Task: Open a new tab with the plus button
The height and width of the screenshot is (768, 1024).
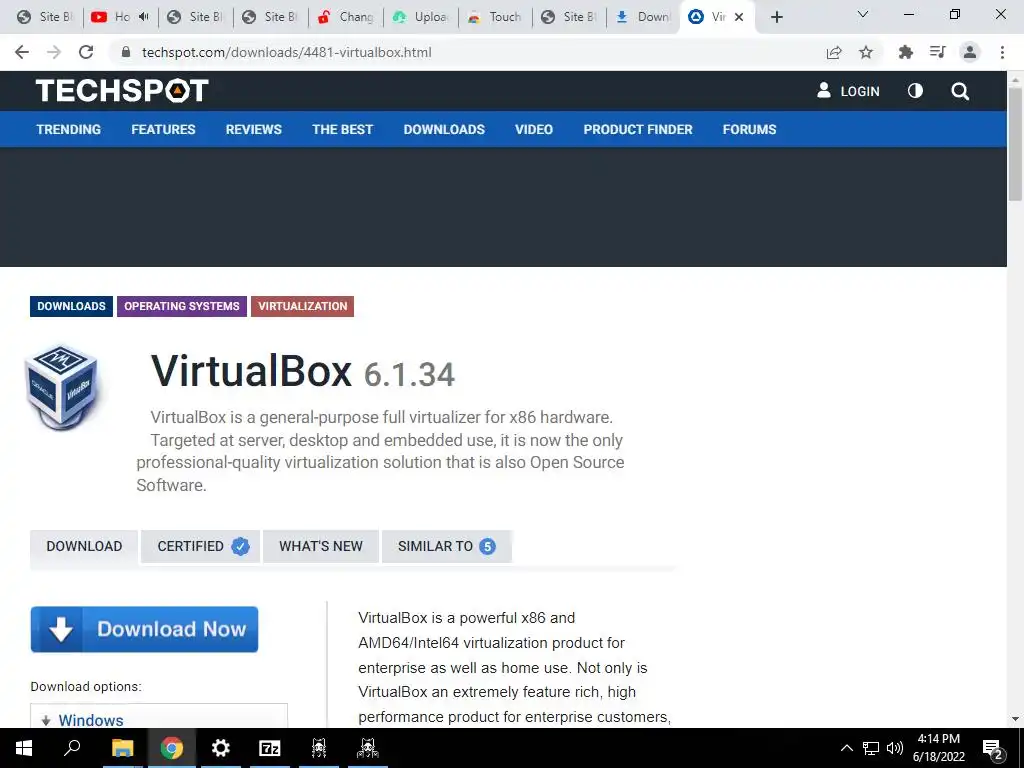Action: point(776,17)
